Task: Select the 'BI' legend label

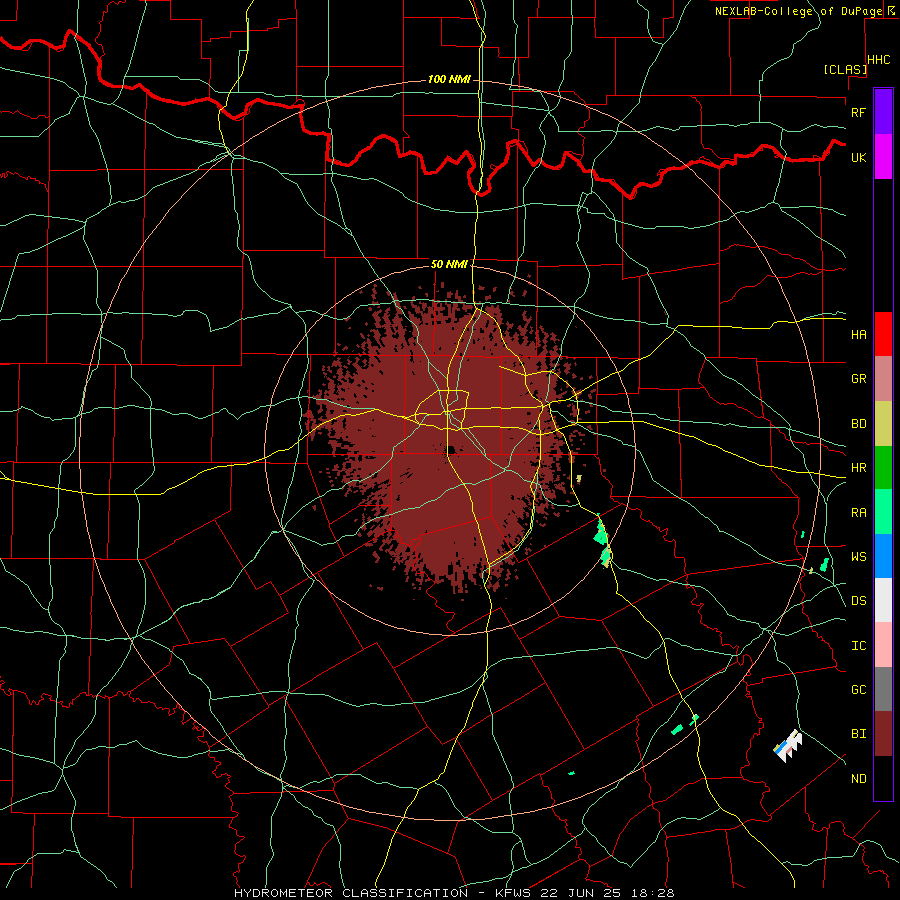Action: pos(858,734)
